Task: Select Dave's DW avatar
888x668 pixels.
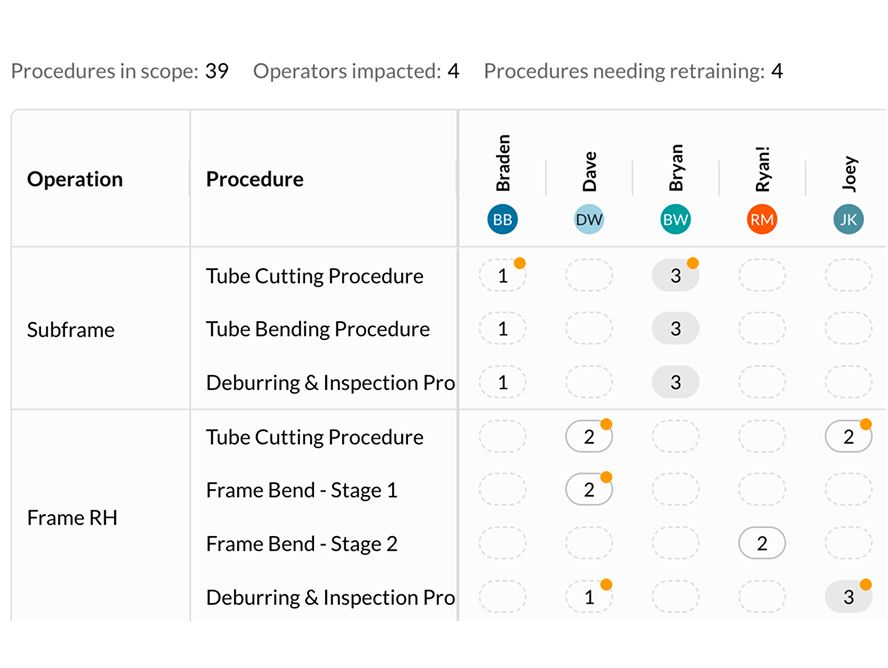Action: (x=589, y=219)
